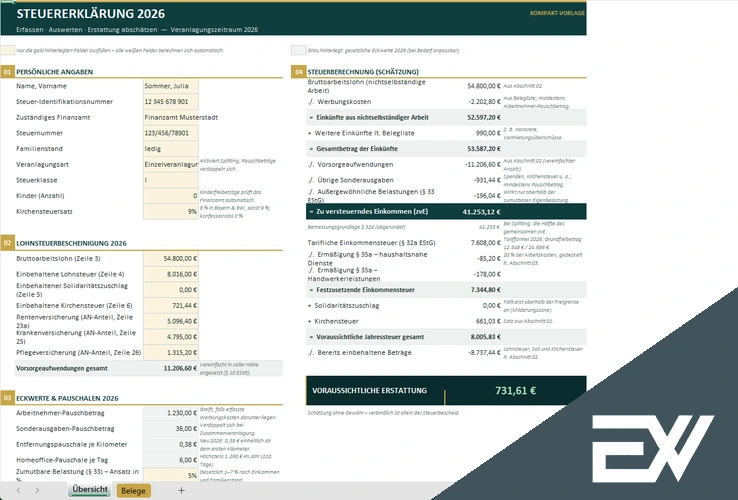Screen dimensions: 738x500
Task: Select Entfernungspauschale cell '0,38 €'
Action: coord(170,444)
